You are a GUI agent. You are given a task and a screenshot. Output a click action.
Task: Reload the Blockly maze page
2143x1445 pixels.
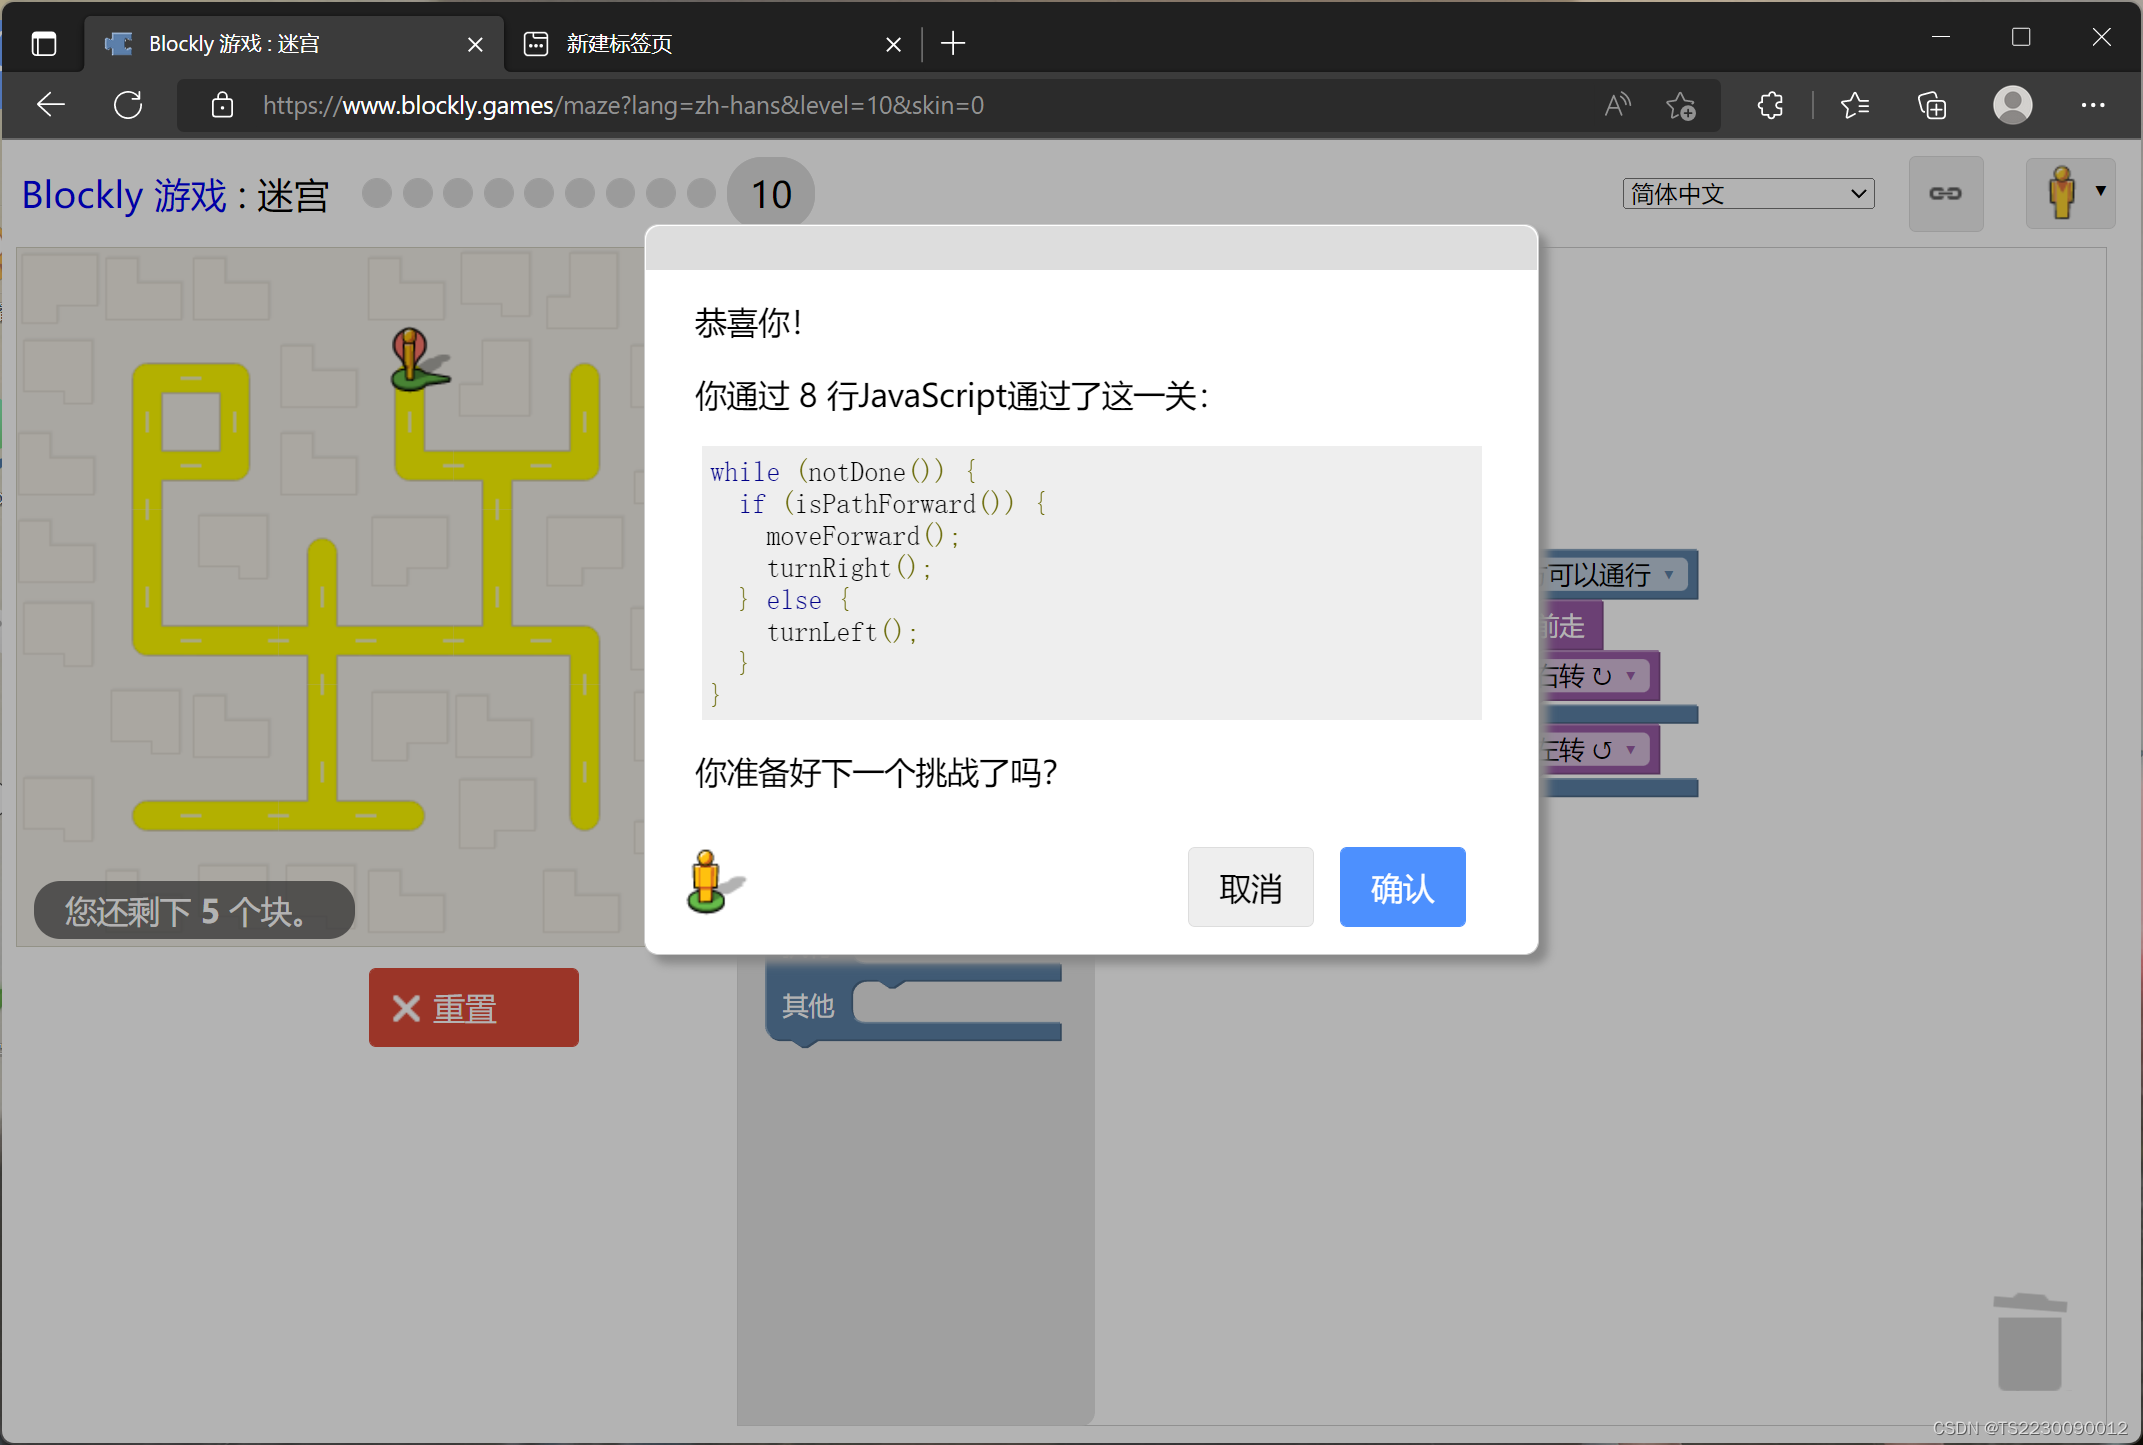[128, 105]
